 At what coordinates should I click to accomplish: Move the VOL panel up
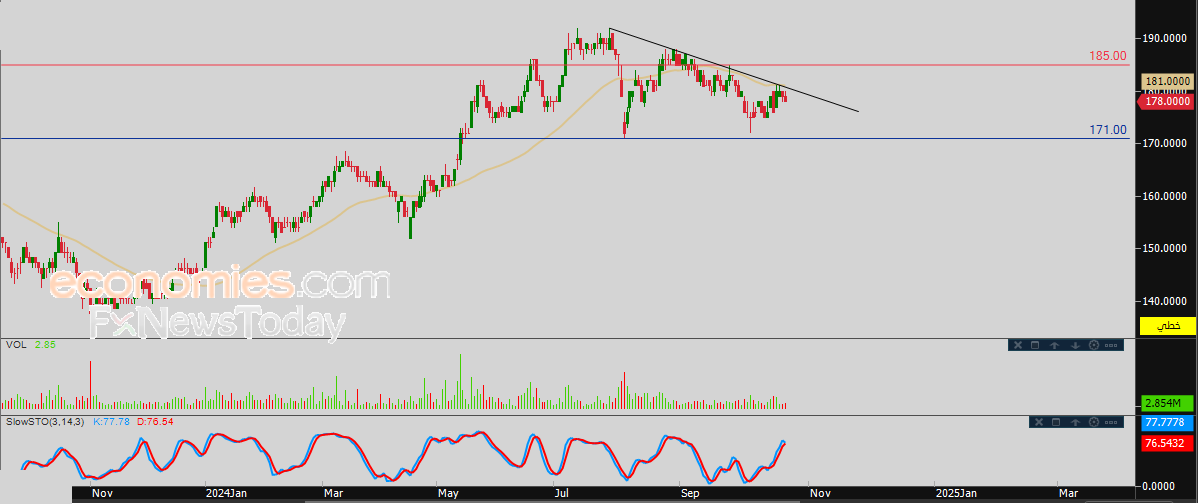click(x=1054, y=345)
